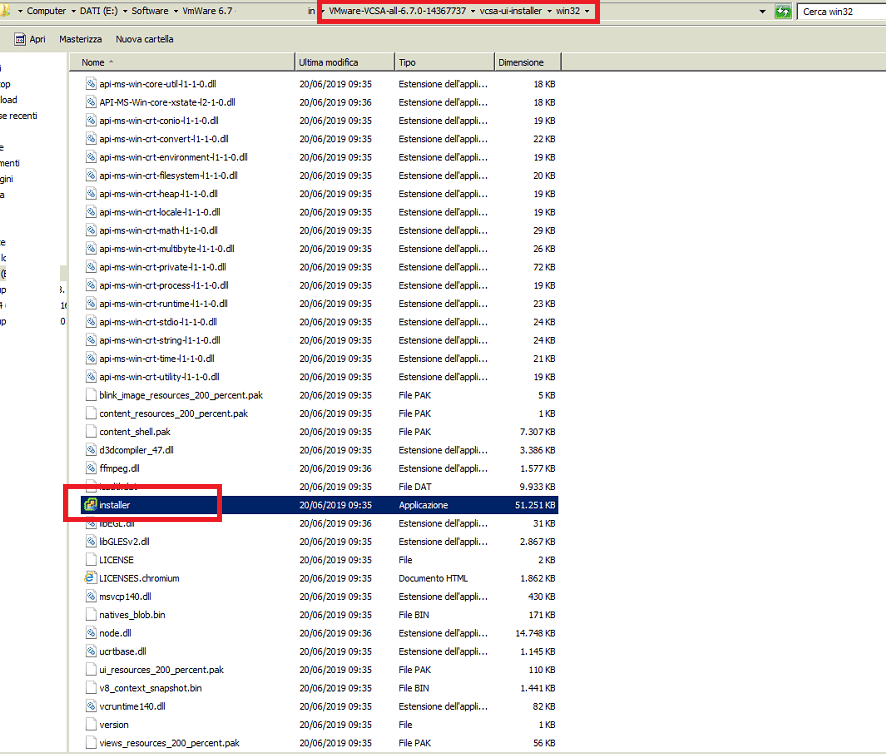
Task: Sort files by the Nome column header
Action: click(x=182, y=62)
